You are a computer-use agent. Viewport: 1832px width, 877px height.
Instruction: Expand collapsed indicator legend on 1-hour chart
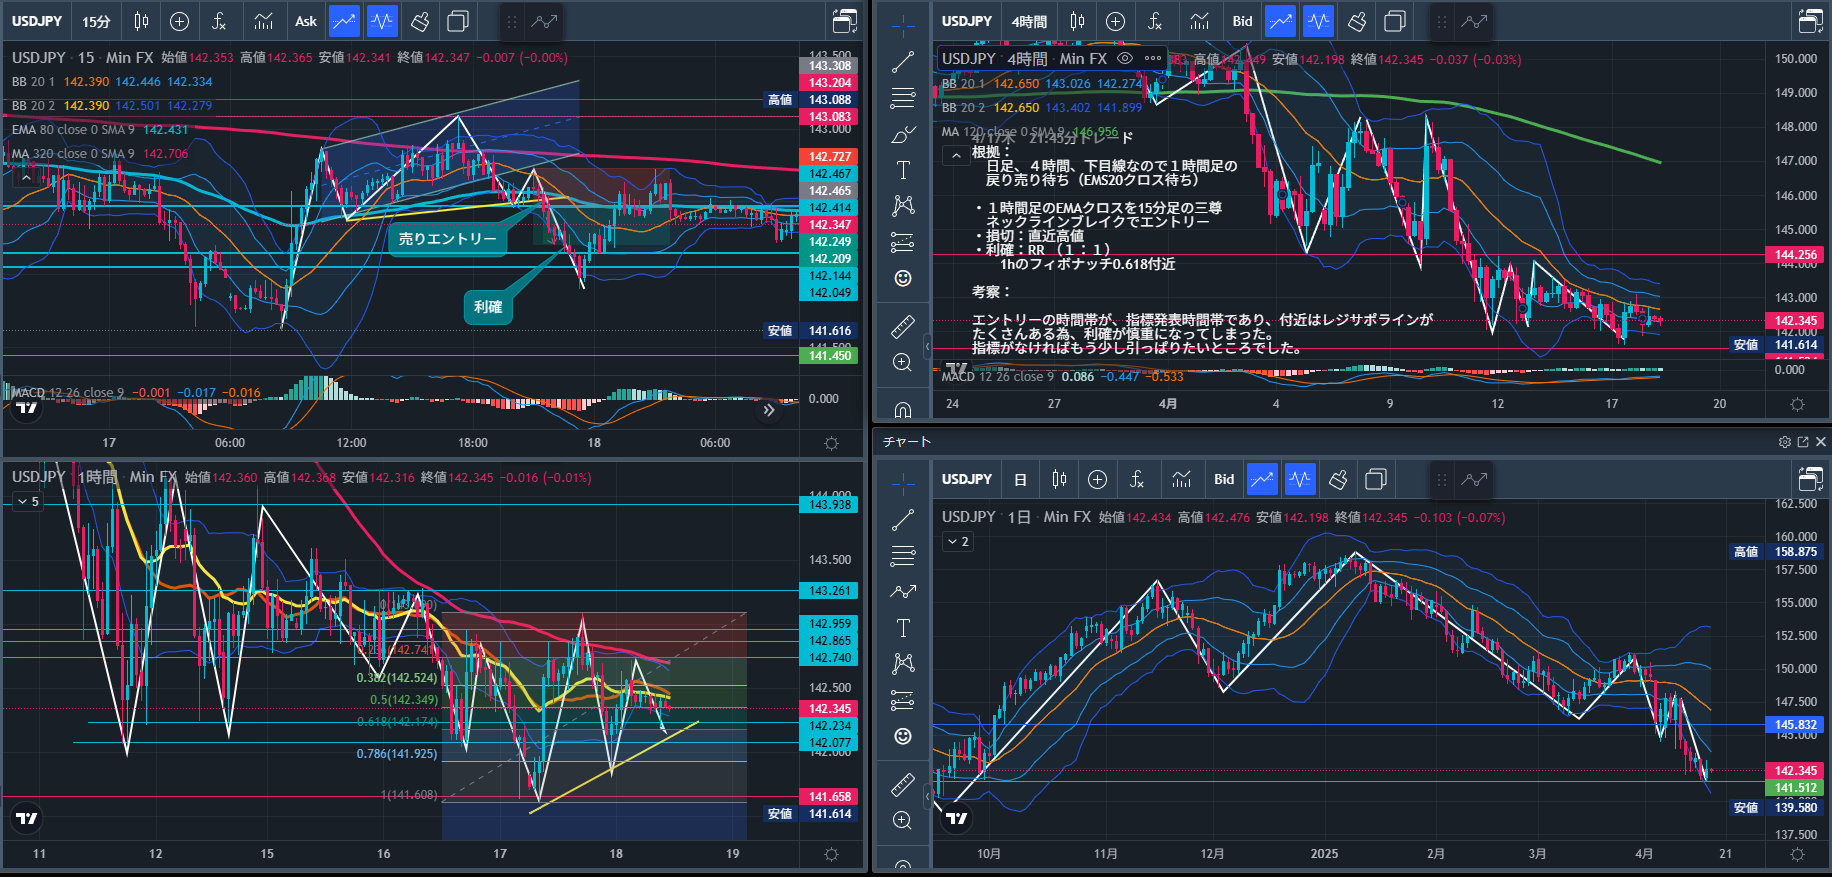pyautogui.click(x=27, y=501)
